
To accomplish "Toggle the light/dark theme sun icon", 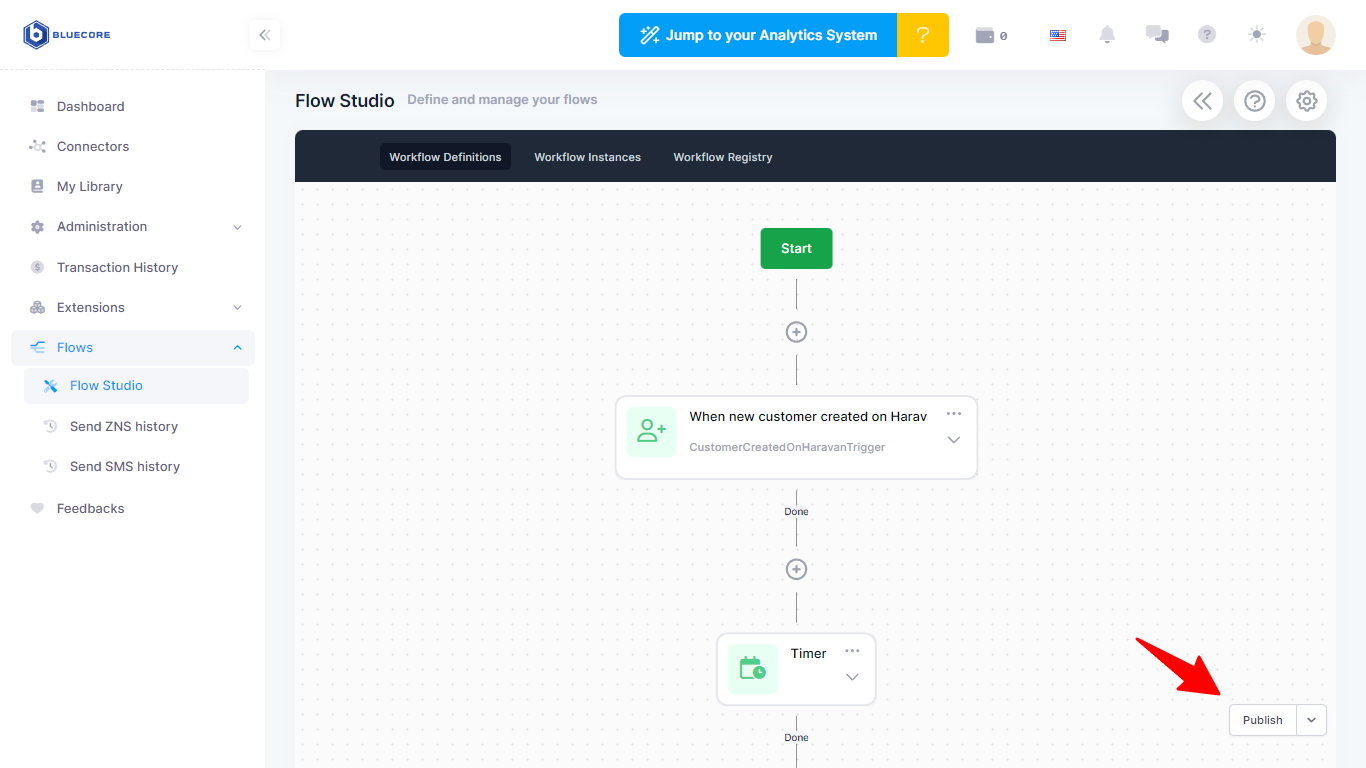I will coord(1257,35).
